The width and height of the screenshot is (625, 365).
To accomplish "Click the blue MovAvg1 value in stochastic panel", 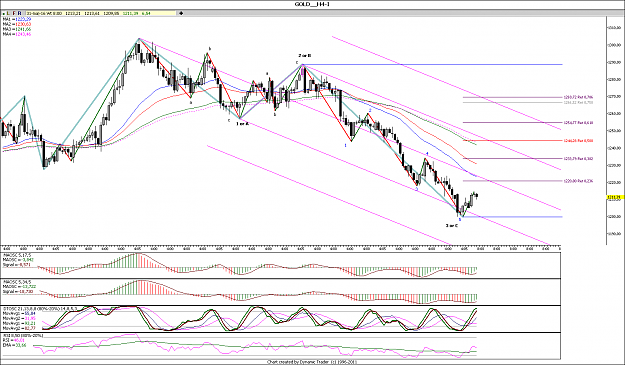I will pyautogui.click(x=30, y=314).
